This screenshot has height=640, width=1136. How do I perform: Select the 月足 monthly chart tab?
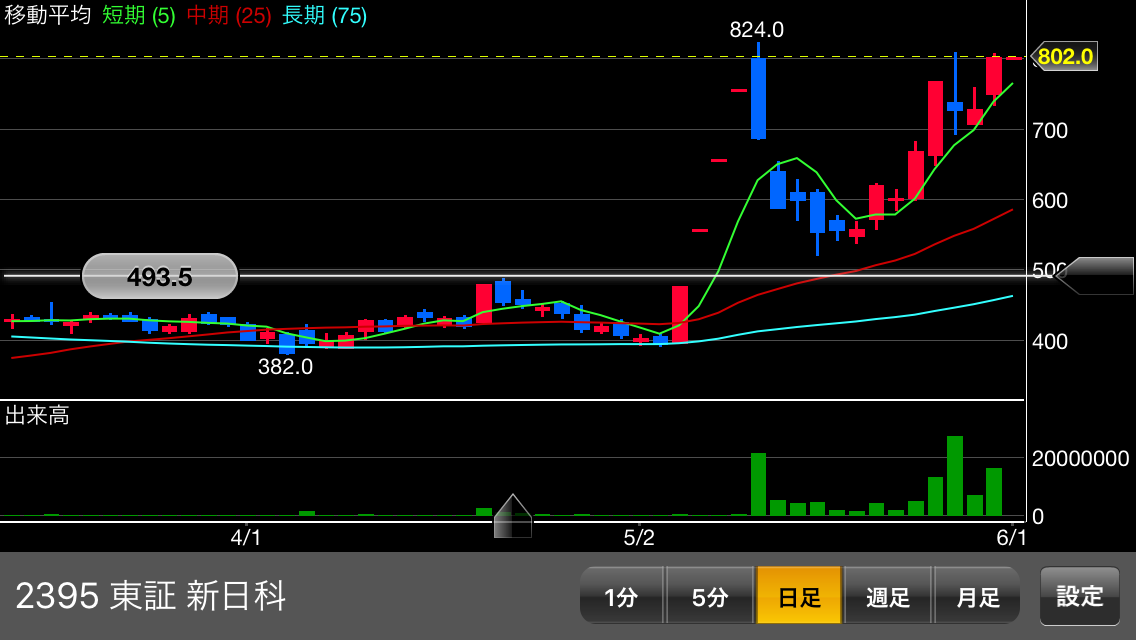tap(977, 596)
